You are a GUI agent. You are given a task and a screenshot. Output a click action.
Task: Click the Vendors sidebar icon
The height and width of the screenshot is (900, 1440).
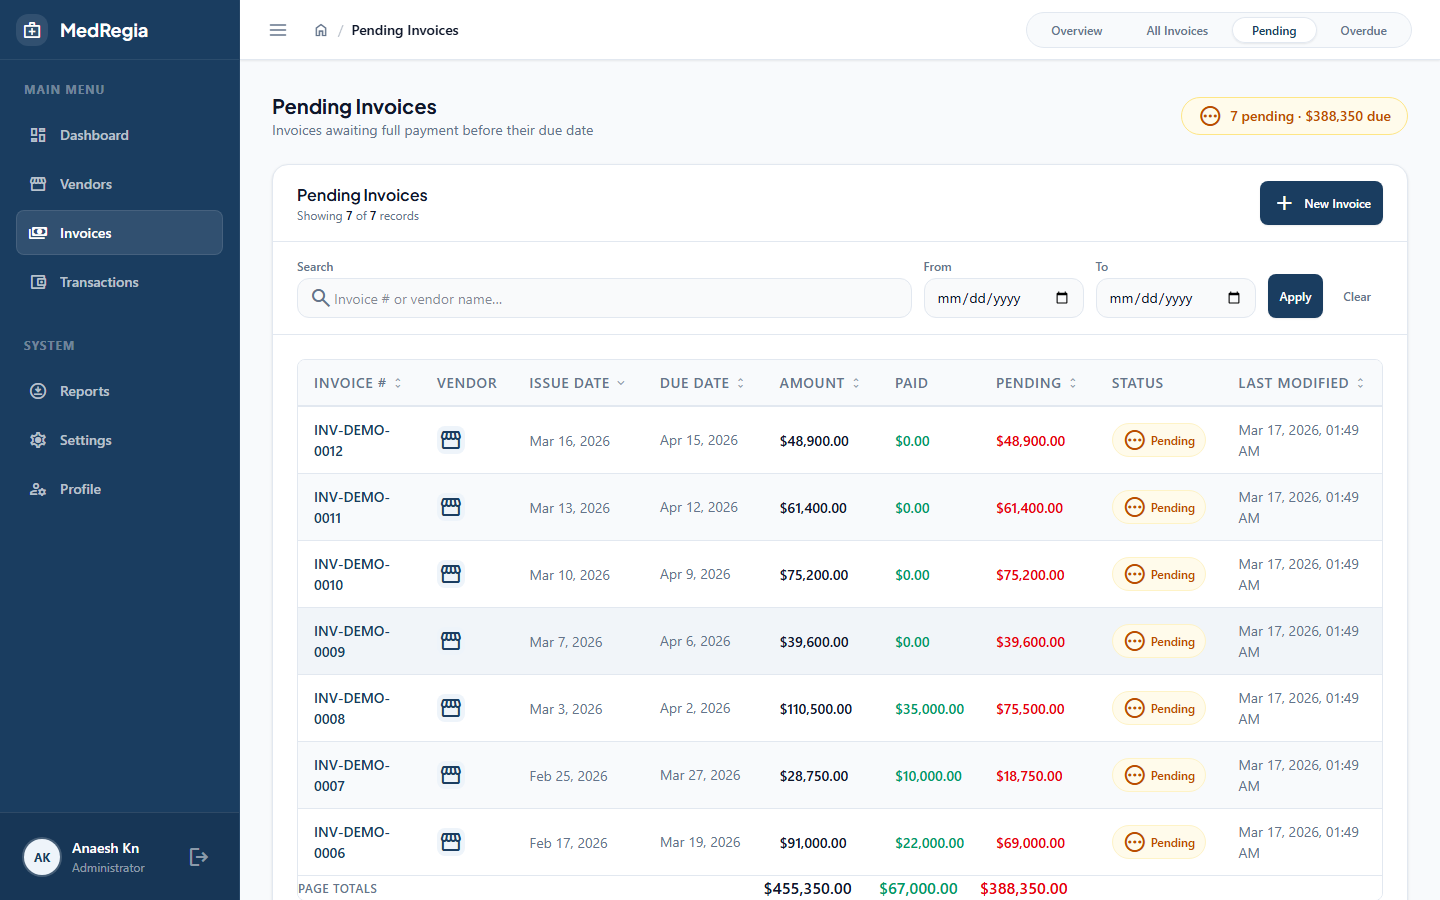[38, 184]
